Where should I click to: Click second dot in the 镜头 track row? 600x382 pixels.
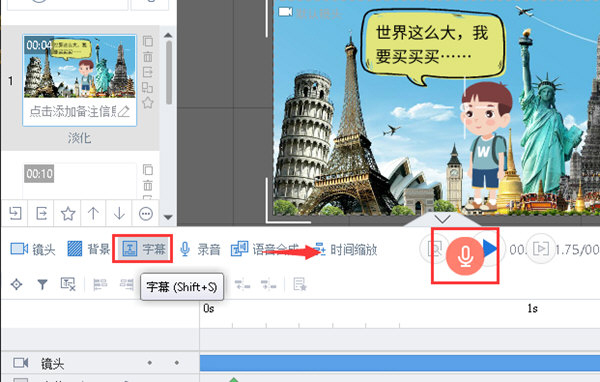(176, 362)
